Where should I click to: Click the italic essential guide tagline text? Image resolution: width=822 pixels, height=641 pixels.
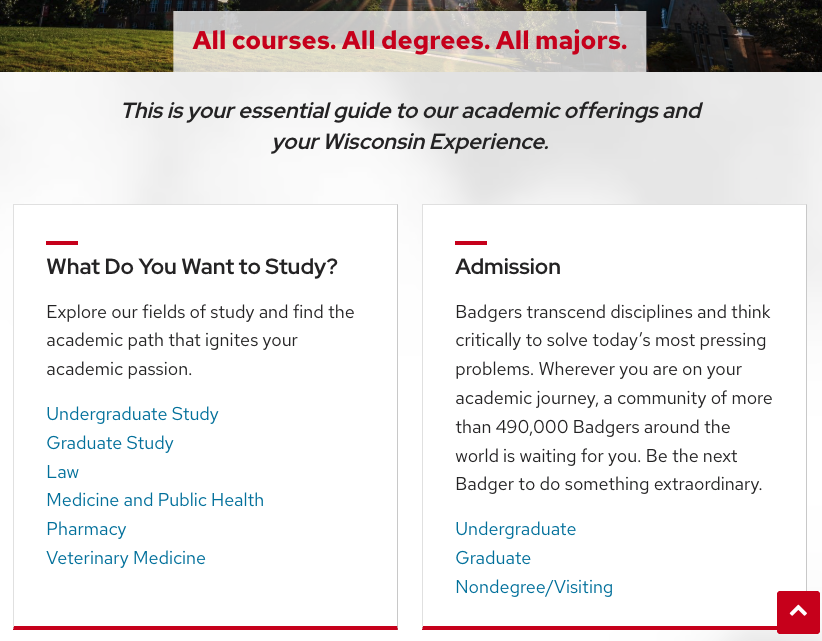click(410, 126)
